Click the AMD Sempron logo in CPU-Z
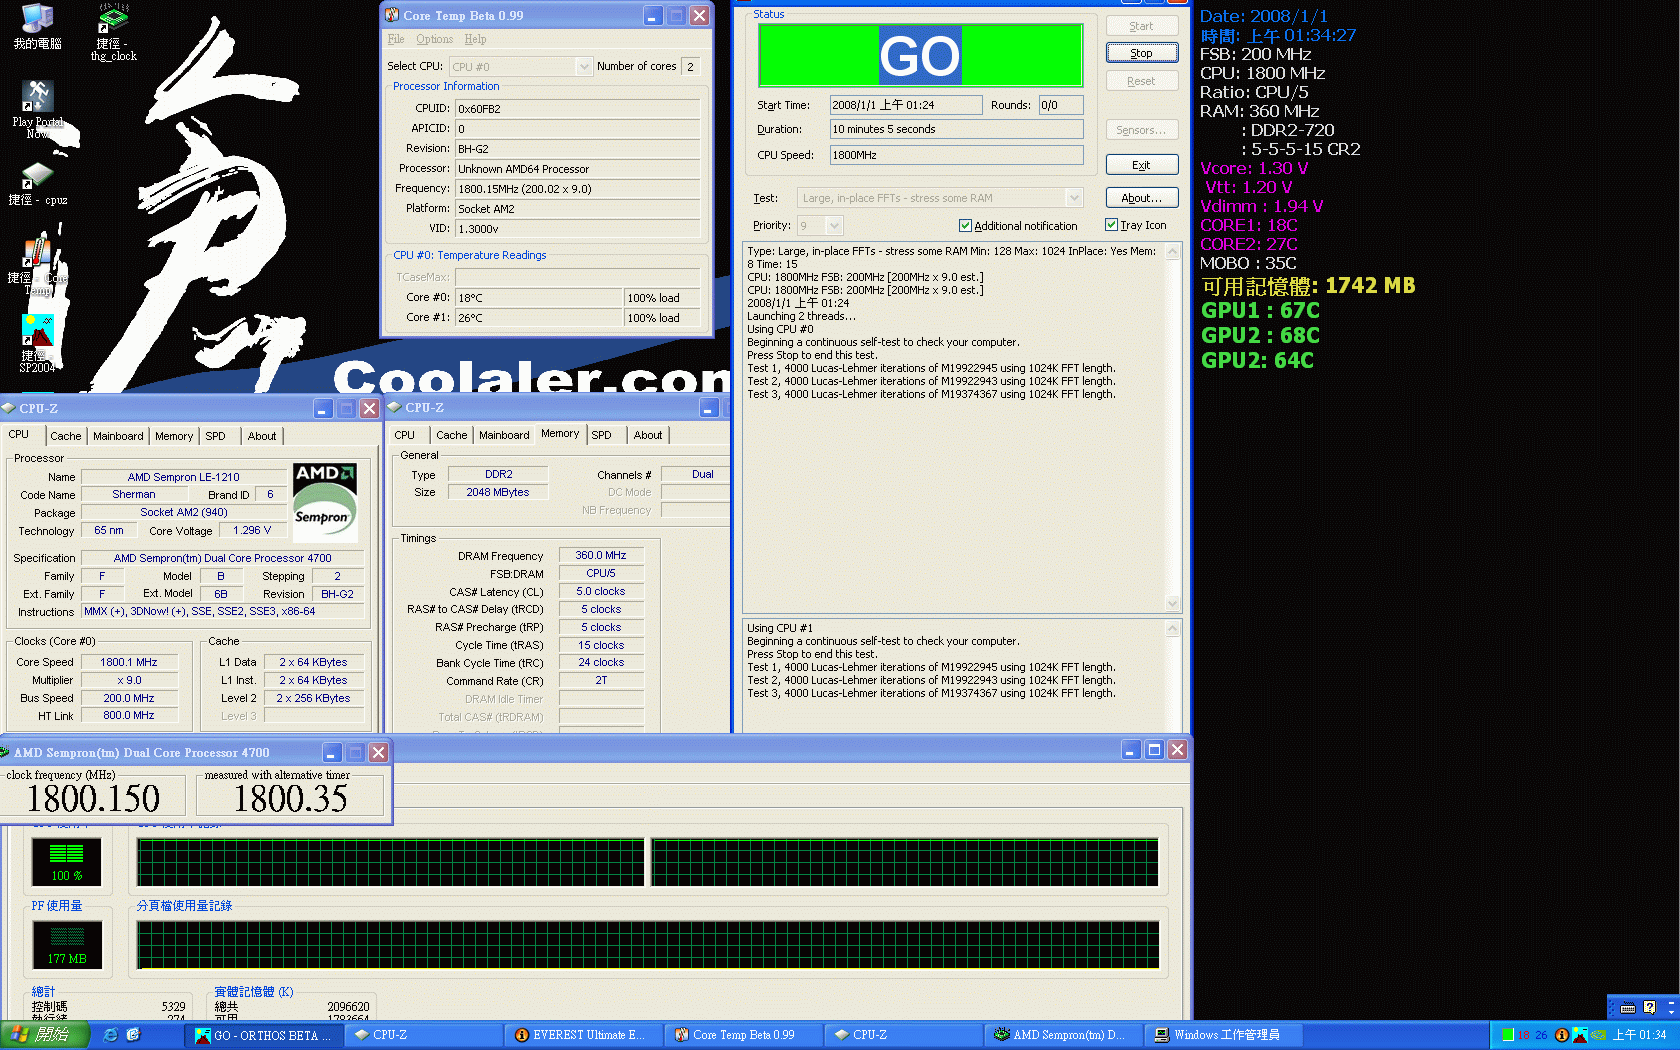The height and width of the screenshot is (1050, 1680). pos(325,502)
